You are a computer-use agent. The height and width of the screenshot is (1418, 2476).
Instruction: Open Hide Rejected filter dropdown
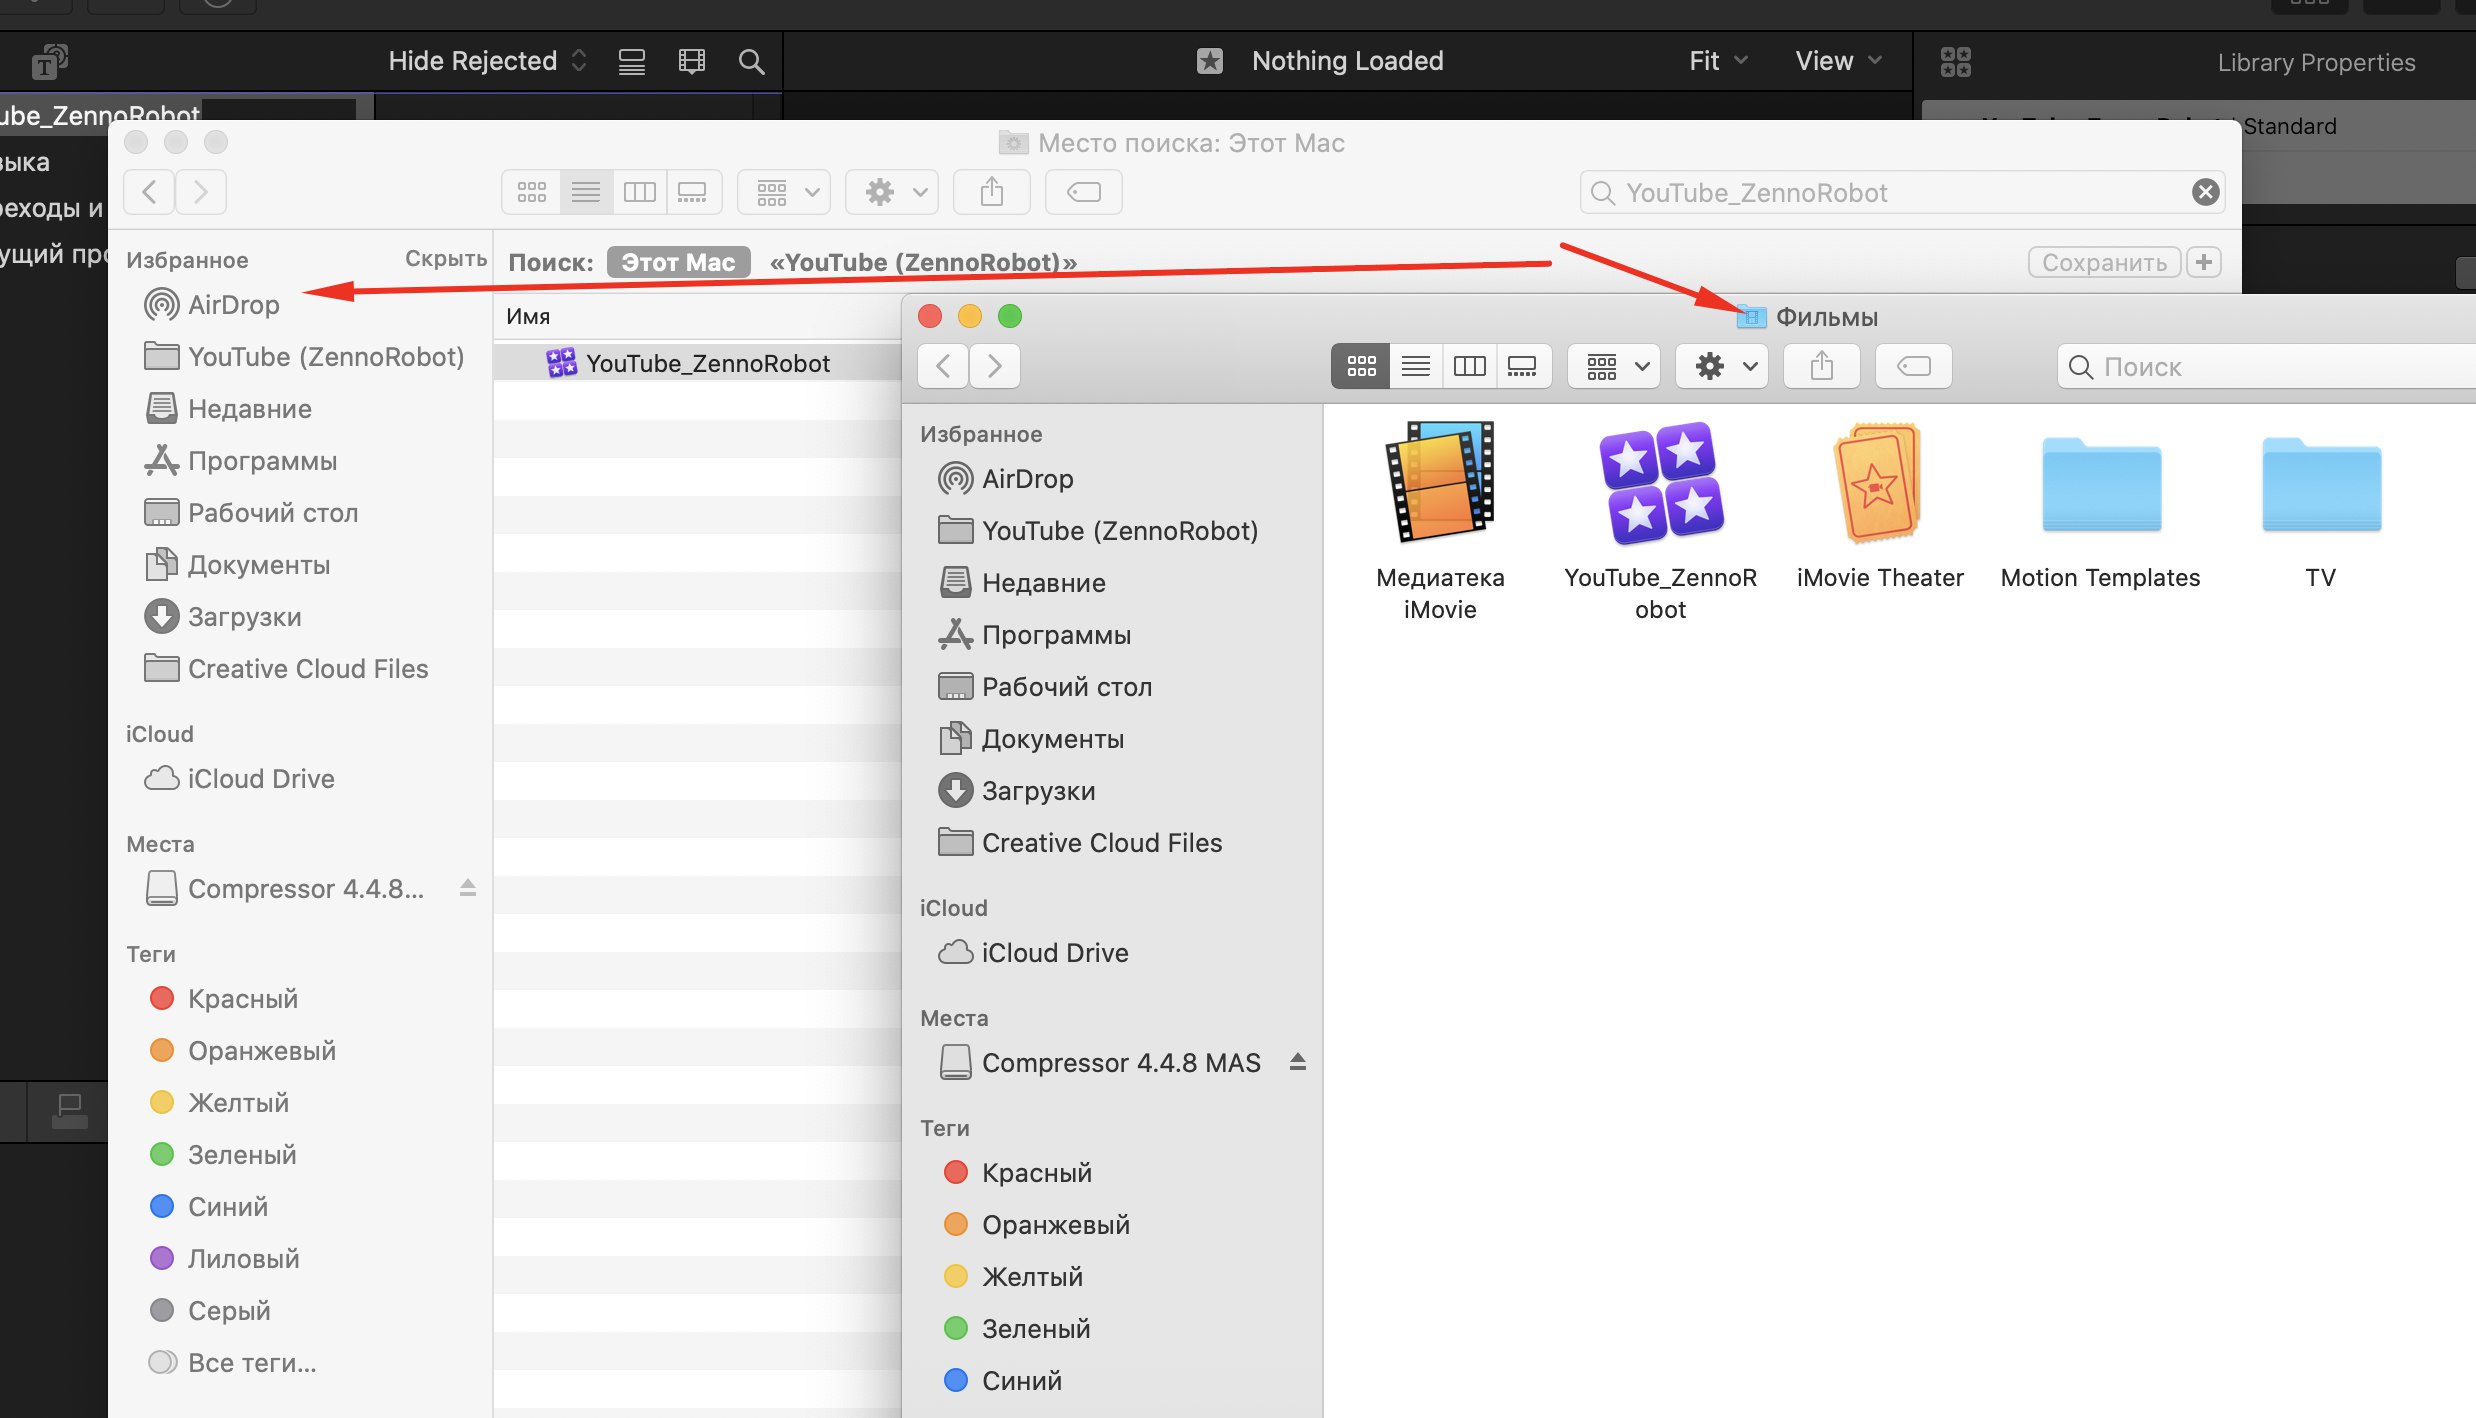[x=487, y=61]
